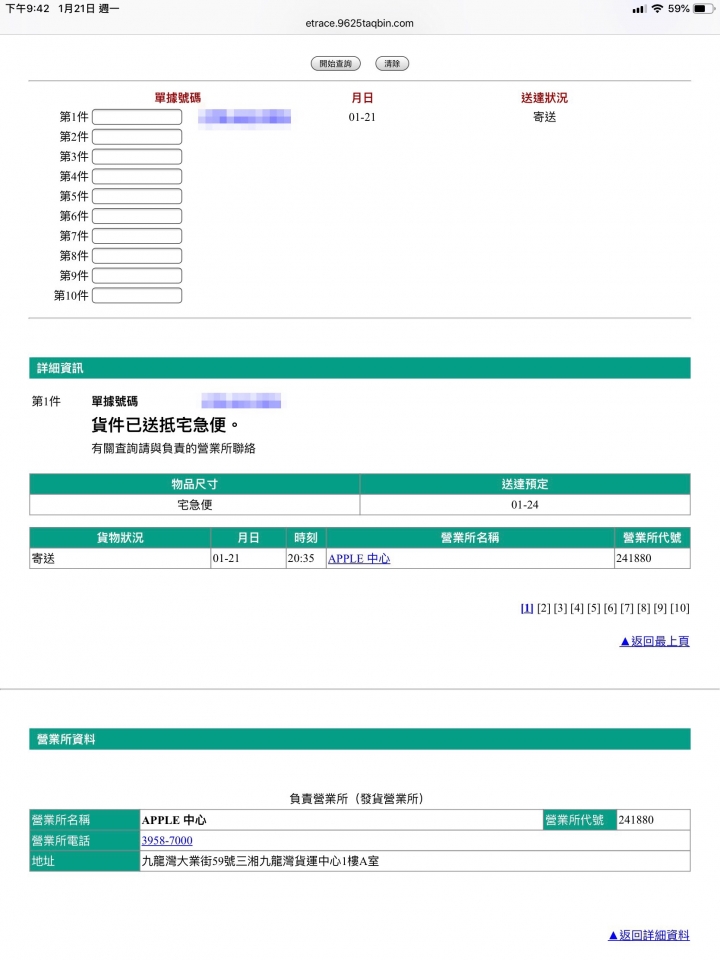Select the 宅急便 item size cell
Screen dimensions: 720x960
click(195, 504)
